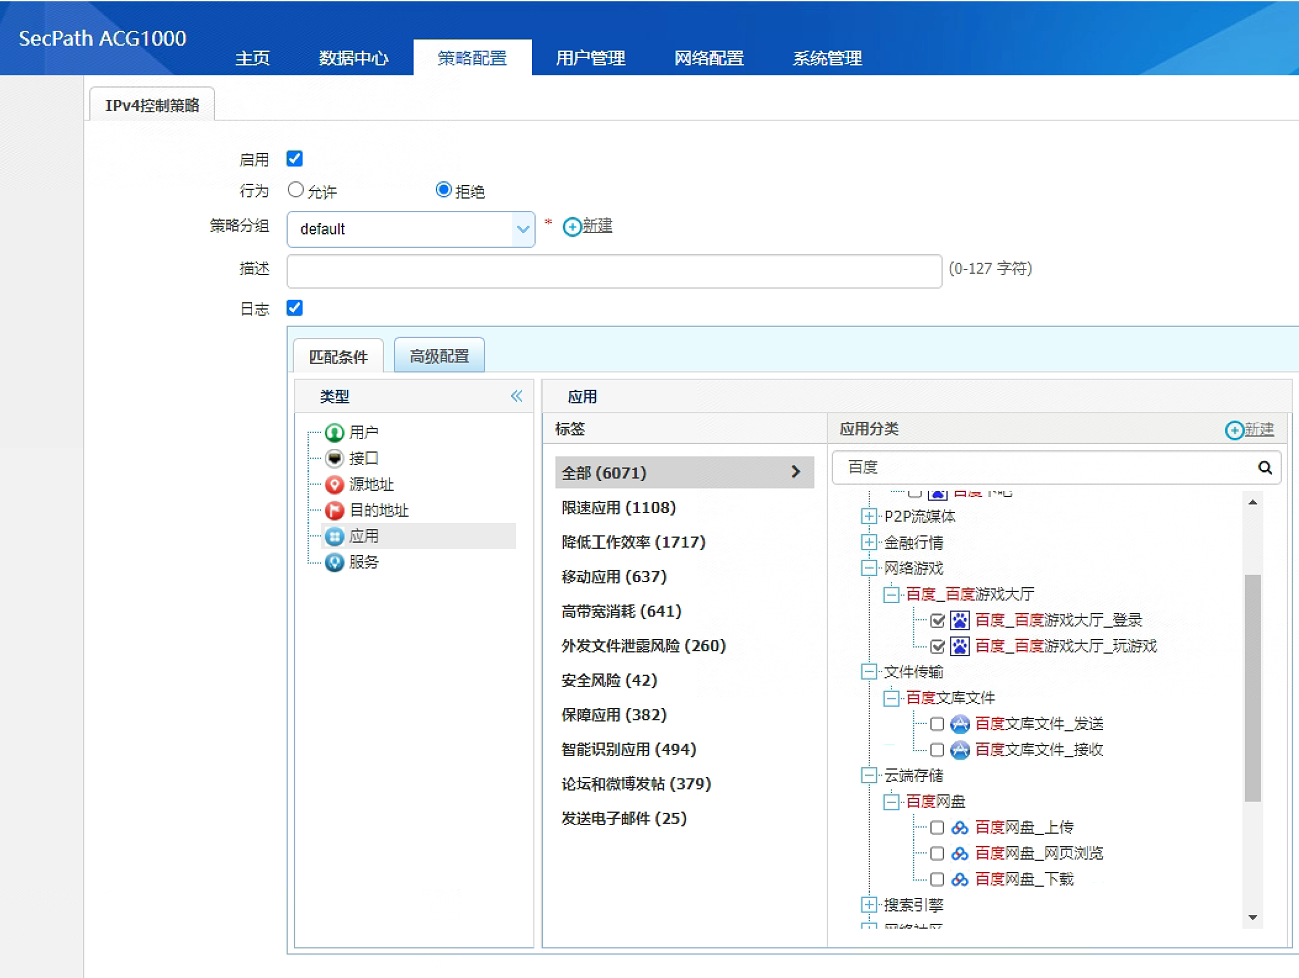Choose the 目的地址 flag icon

335,511
